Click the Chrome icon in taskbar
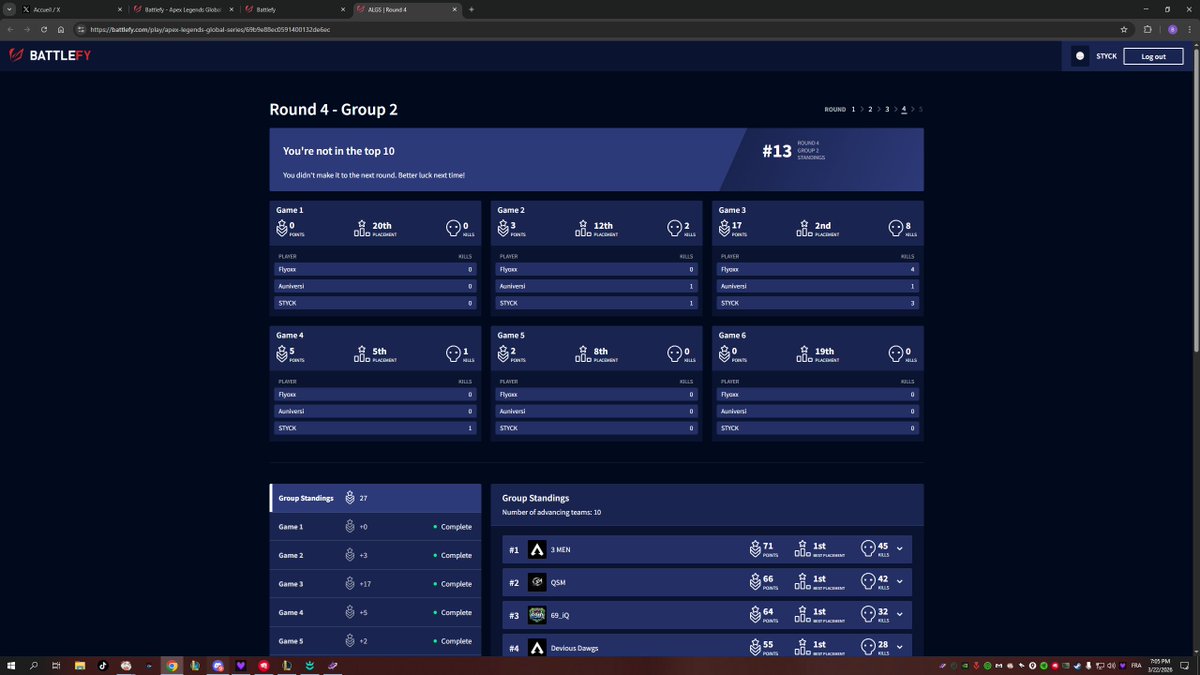This screenshot has width=1200, height=675. pyautogui.click(x=171, y=665)
